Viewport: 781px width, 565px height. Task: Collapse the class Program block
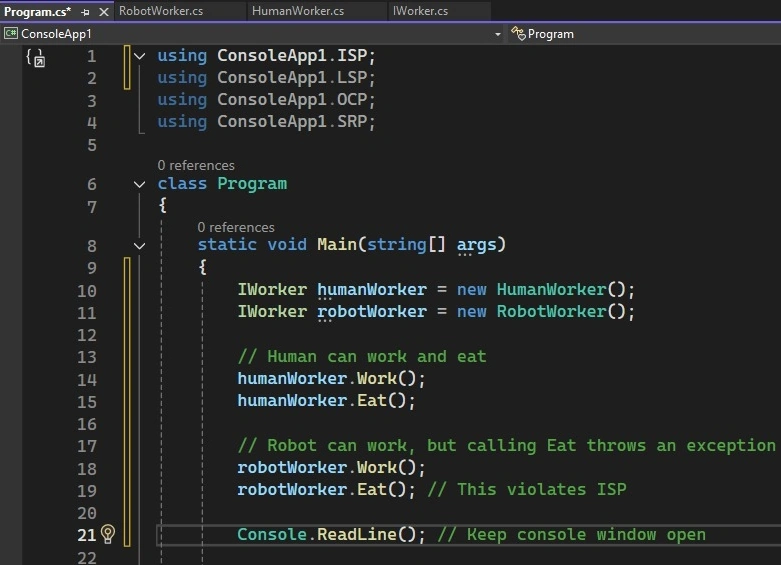tap(140, 184)
